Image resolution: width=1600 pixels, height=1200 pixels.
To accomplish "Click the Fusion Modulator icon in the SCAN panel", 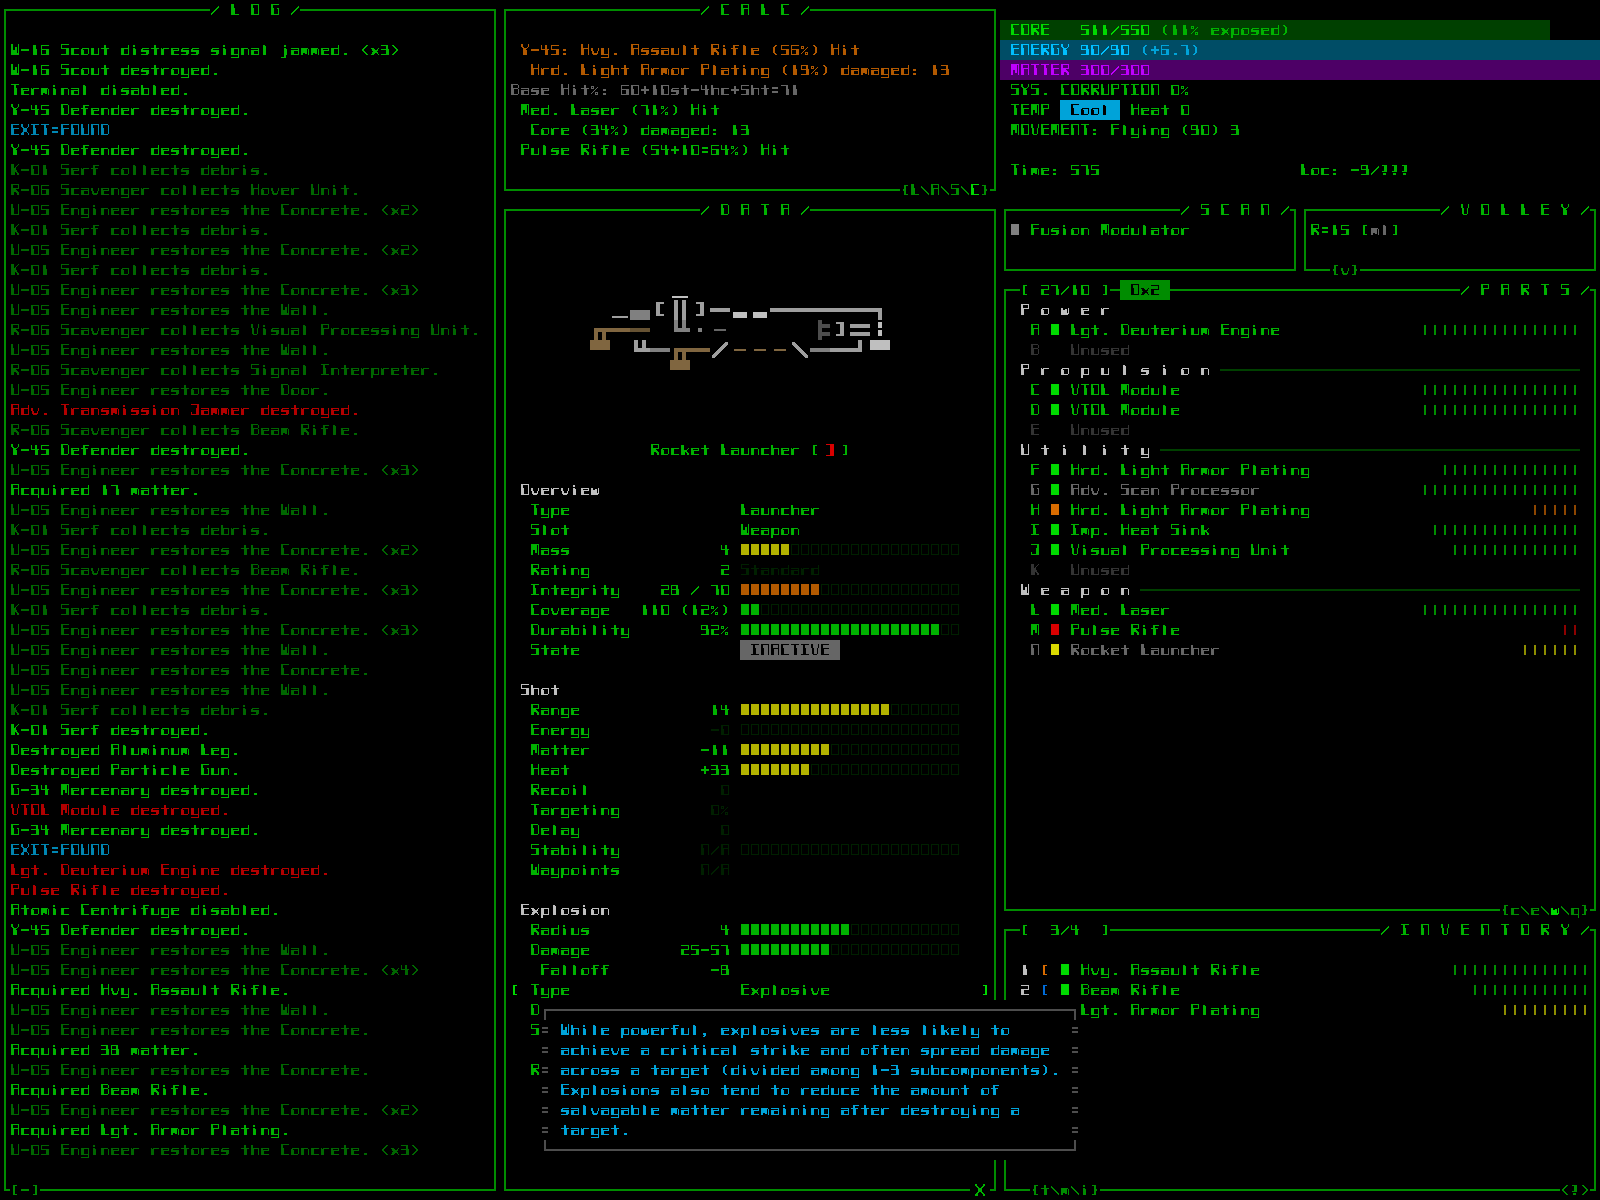I will coord(1017,230).
